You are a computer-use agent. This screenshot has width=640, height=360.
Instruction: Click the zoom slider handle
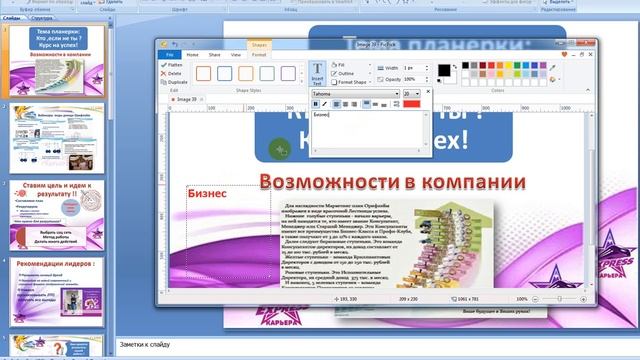(560, 299)
